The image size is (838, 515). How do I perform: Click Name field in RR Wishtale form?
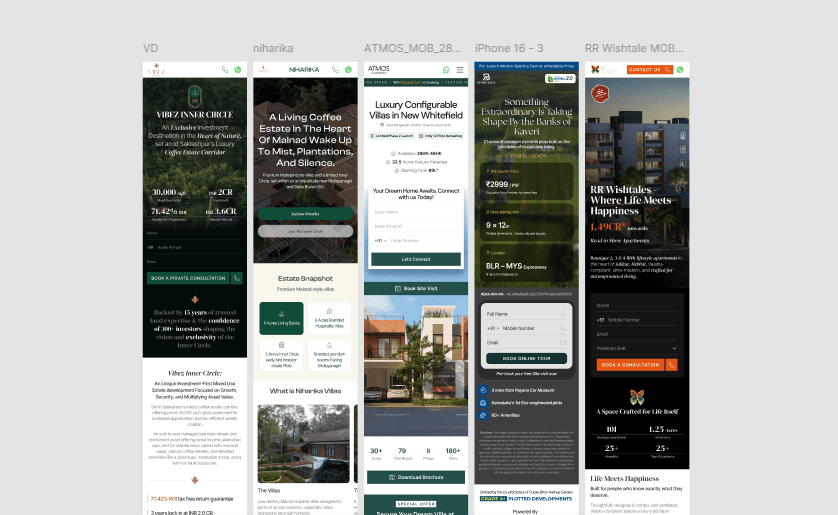tap(637, 306)
